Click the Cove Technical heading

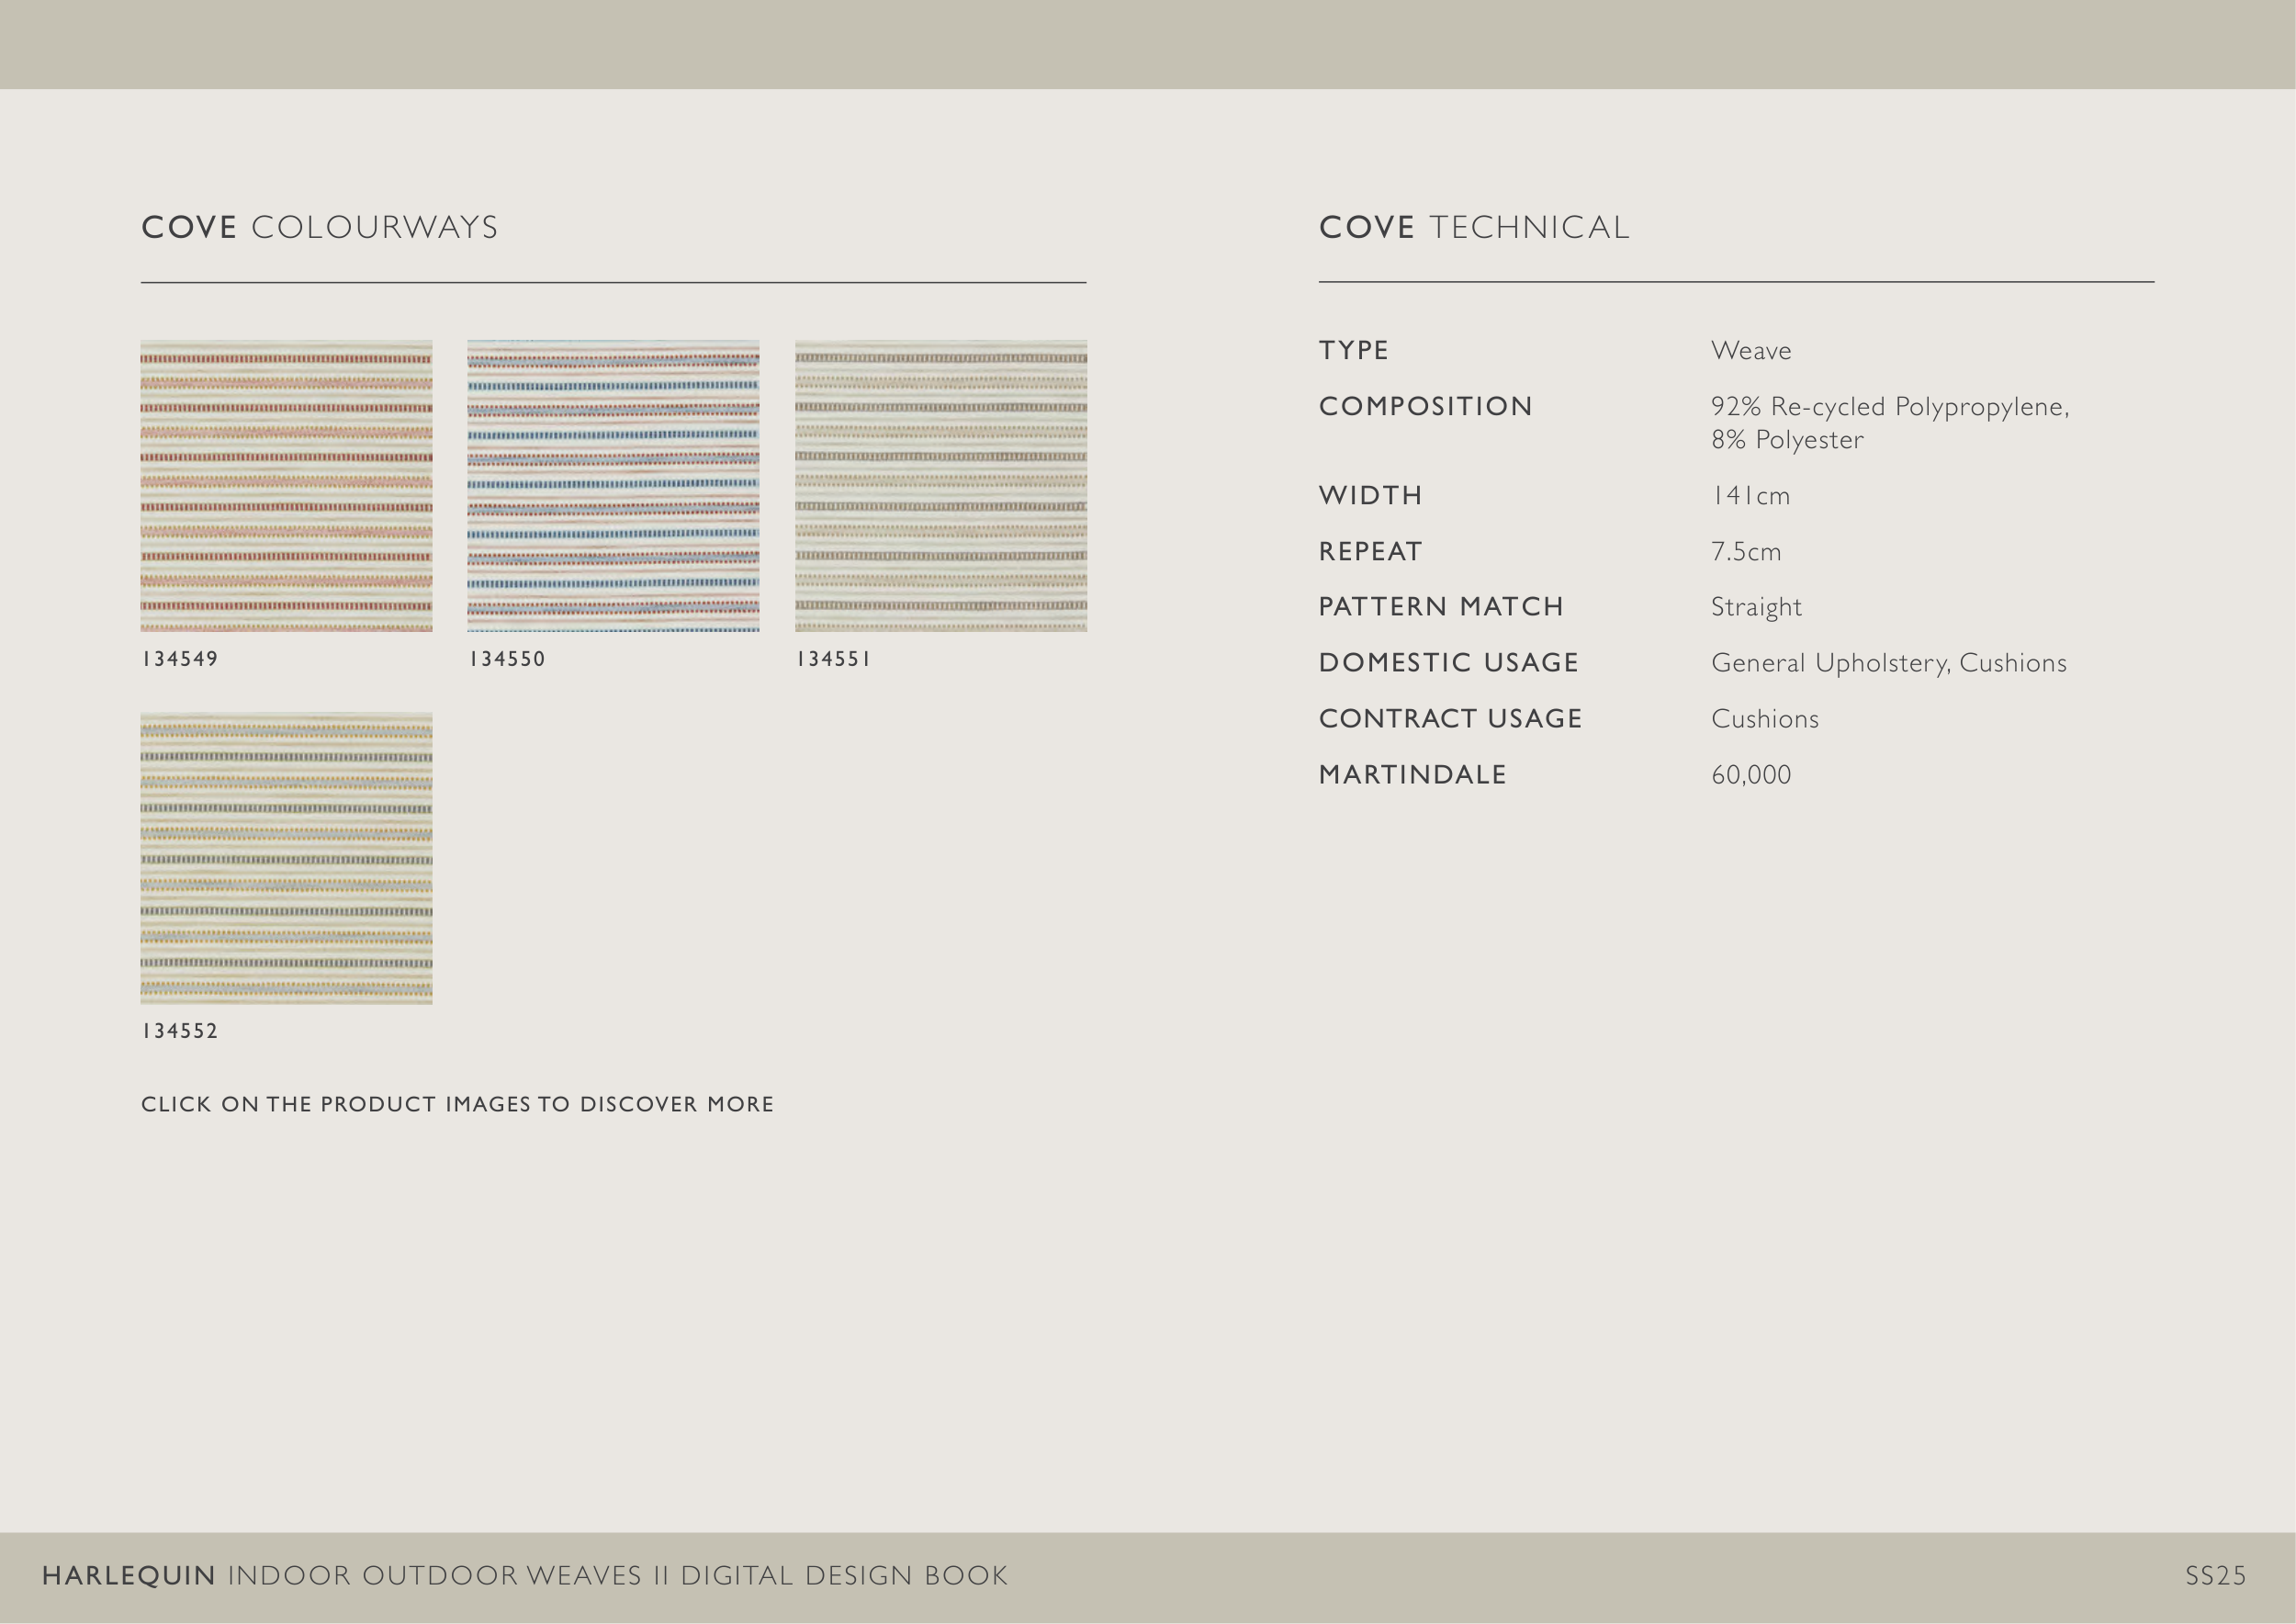pyautogui.click(x=1474, y=227)
